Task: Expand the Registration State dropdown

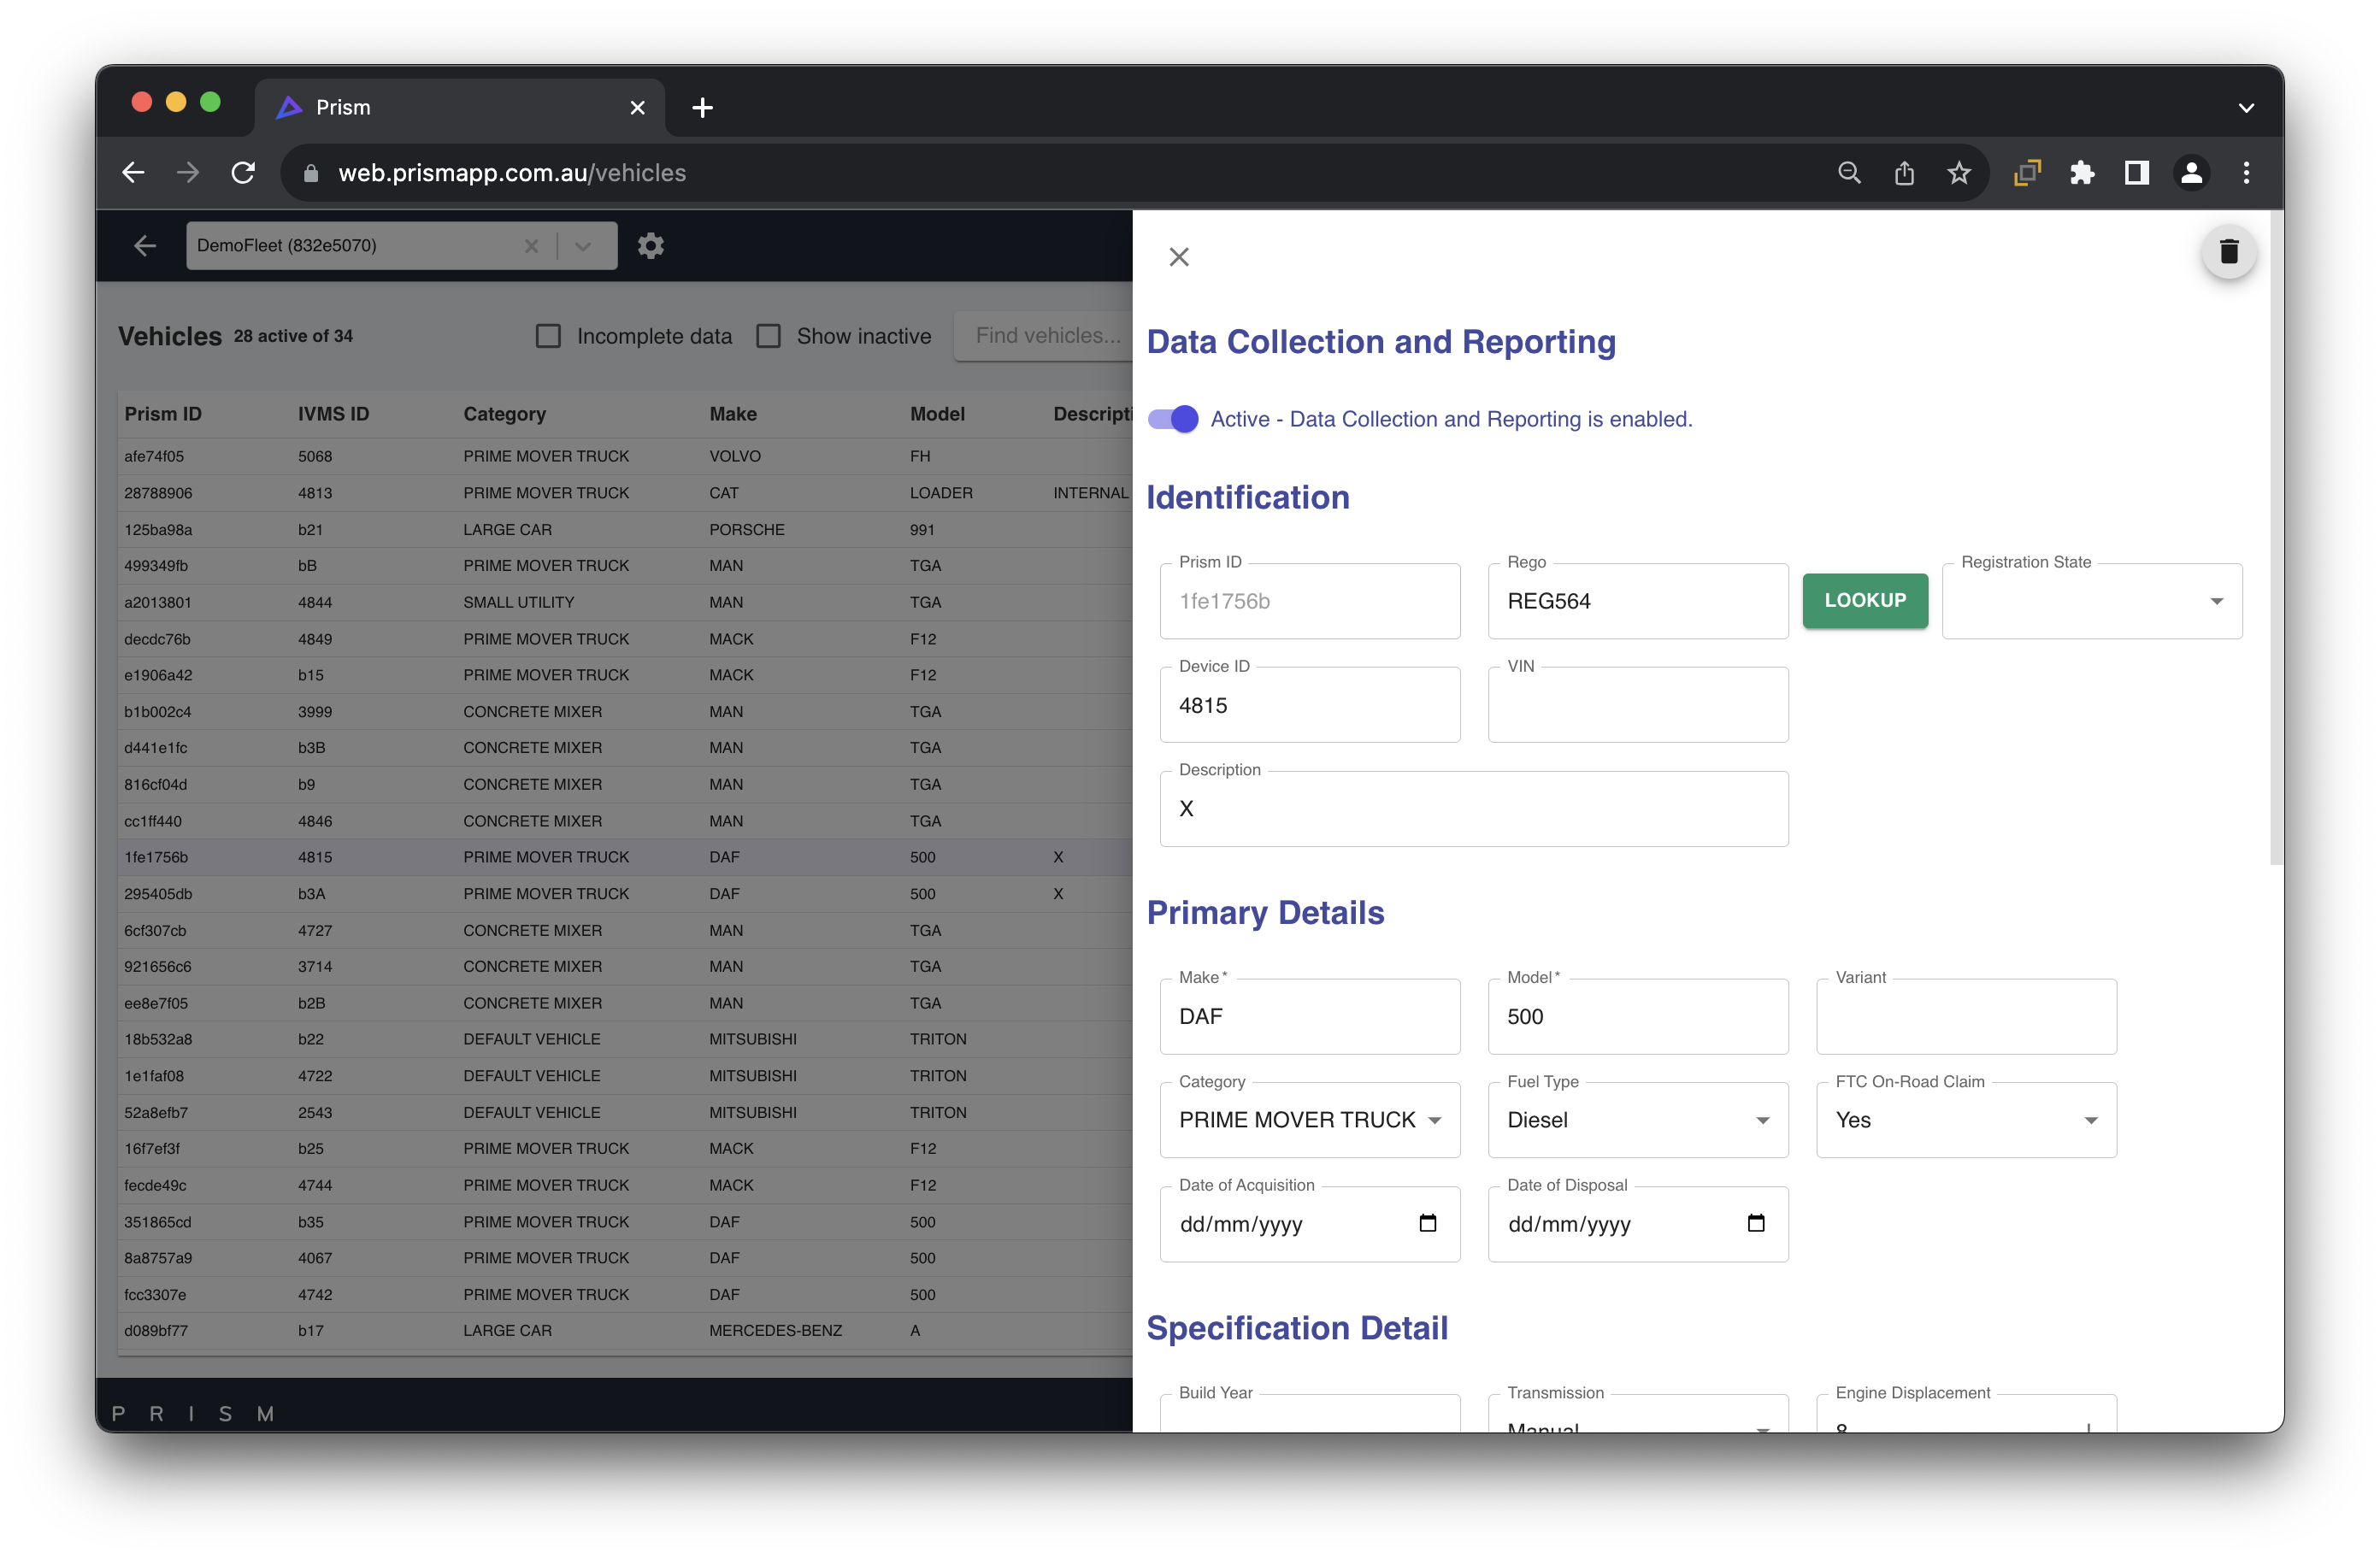Action: coord(2091,601)
